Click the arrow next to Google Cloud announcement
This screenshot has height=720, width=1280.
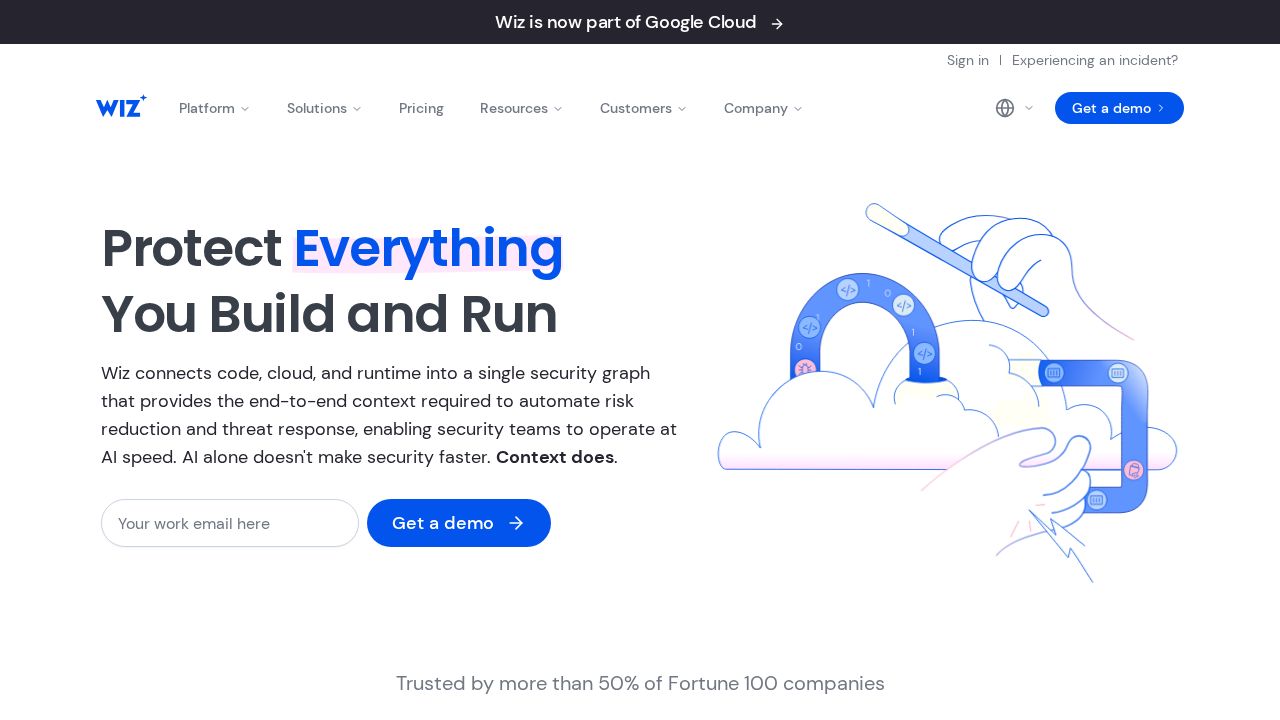coord(777,23)
